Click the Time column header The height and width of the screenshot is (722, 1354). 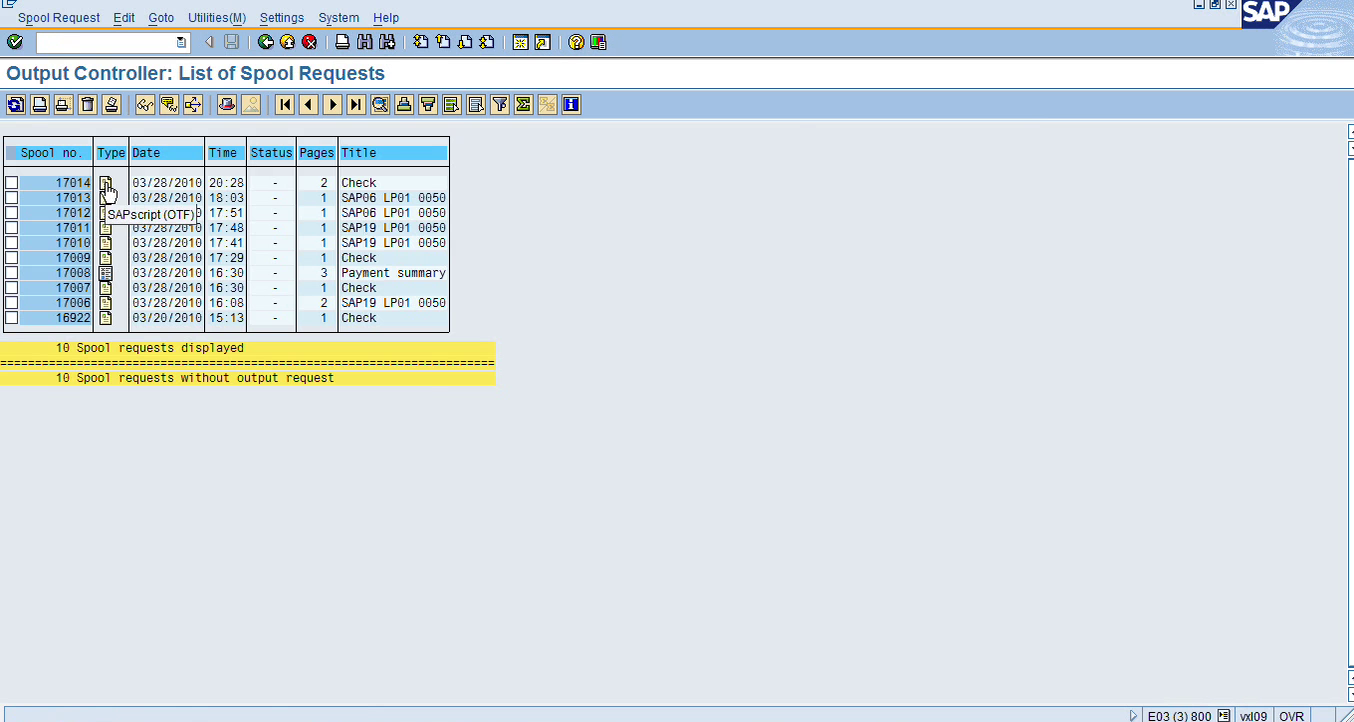(x=223, y=153)
